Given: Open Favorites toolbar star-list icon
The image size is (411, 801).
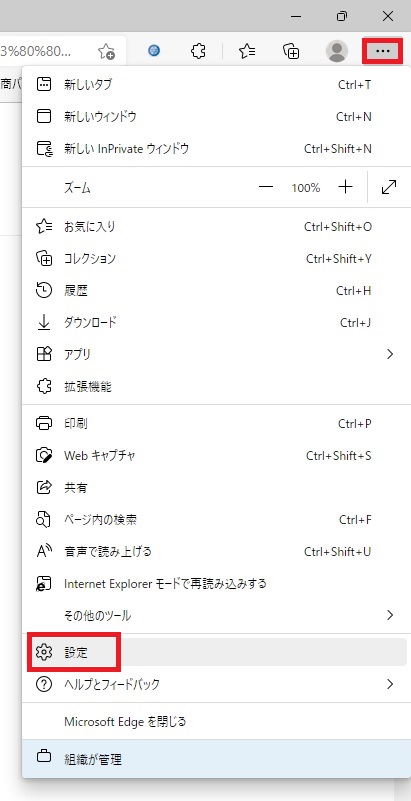Looking at the screenshot, I should (x=247, y=51).
